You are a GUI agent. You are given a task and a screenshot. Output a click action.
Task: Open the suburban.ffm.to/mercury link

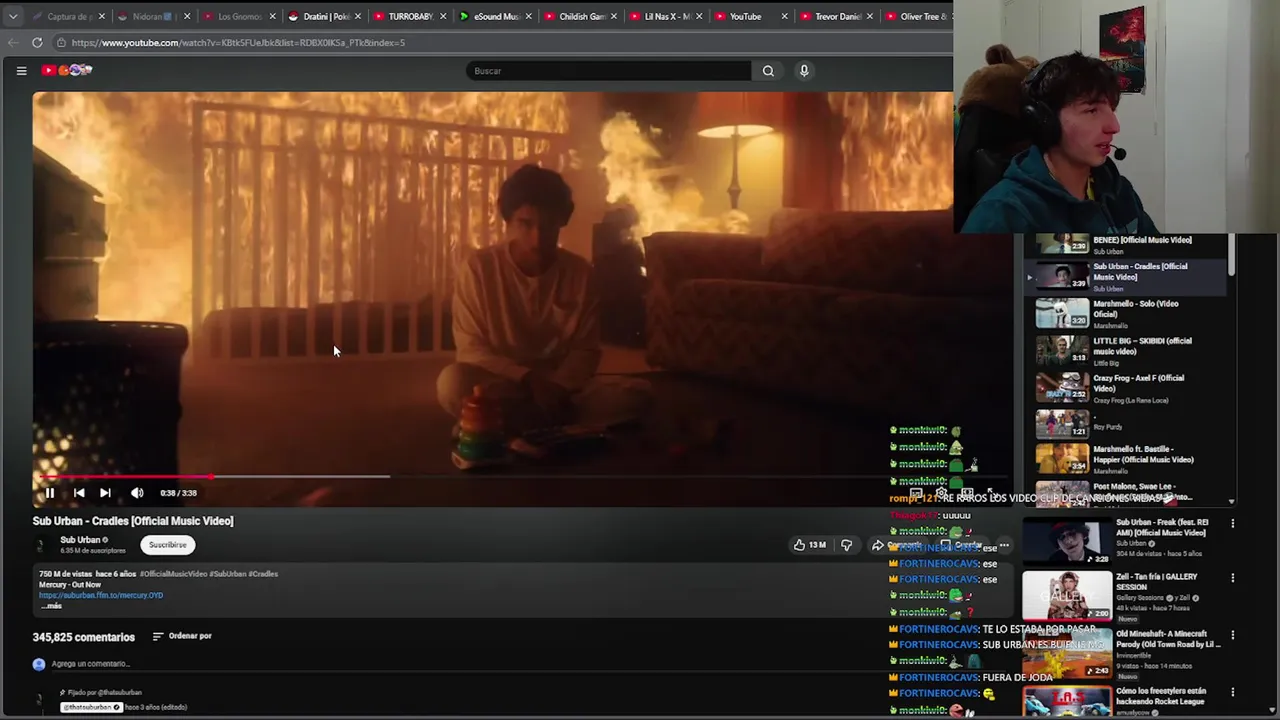[x=101, y=595]
